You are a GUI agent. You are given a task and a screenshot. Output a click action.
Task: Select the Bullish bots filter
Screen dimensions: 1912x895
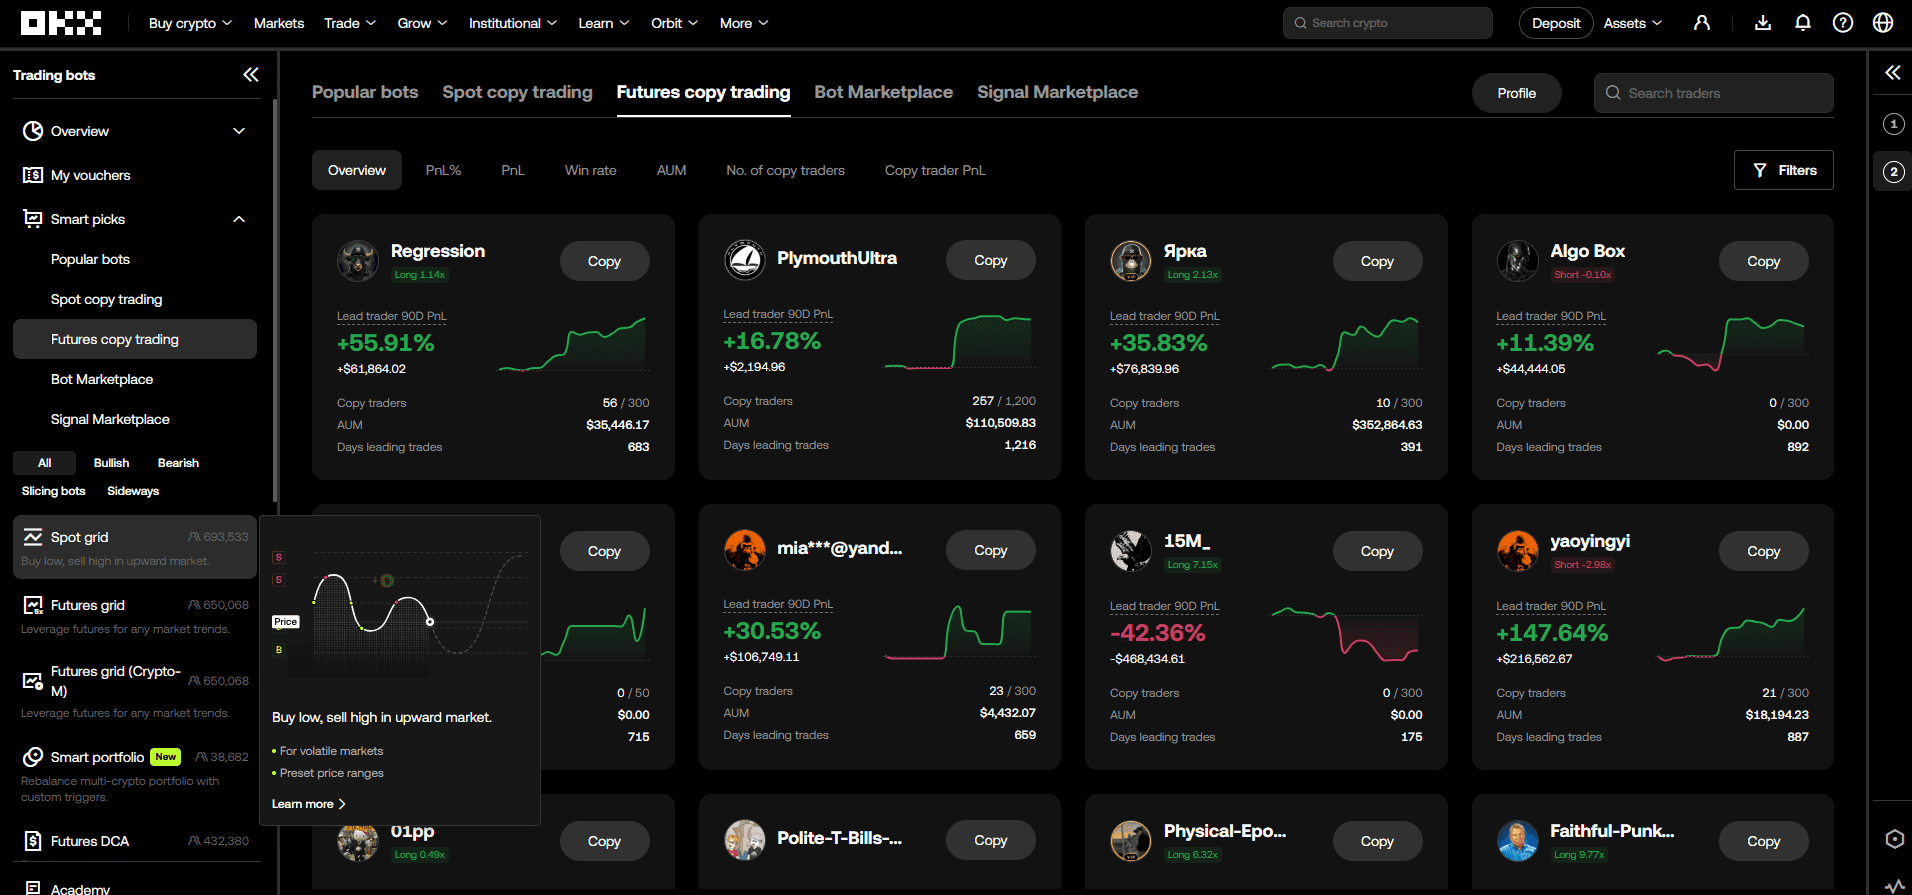tap(111, 463)
